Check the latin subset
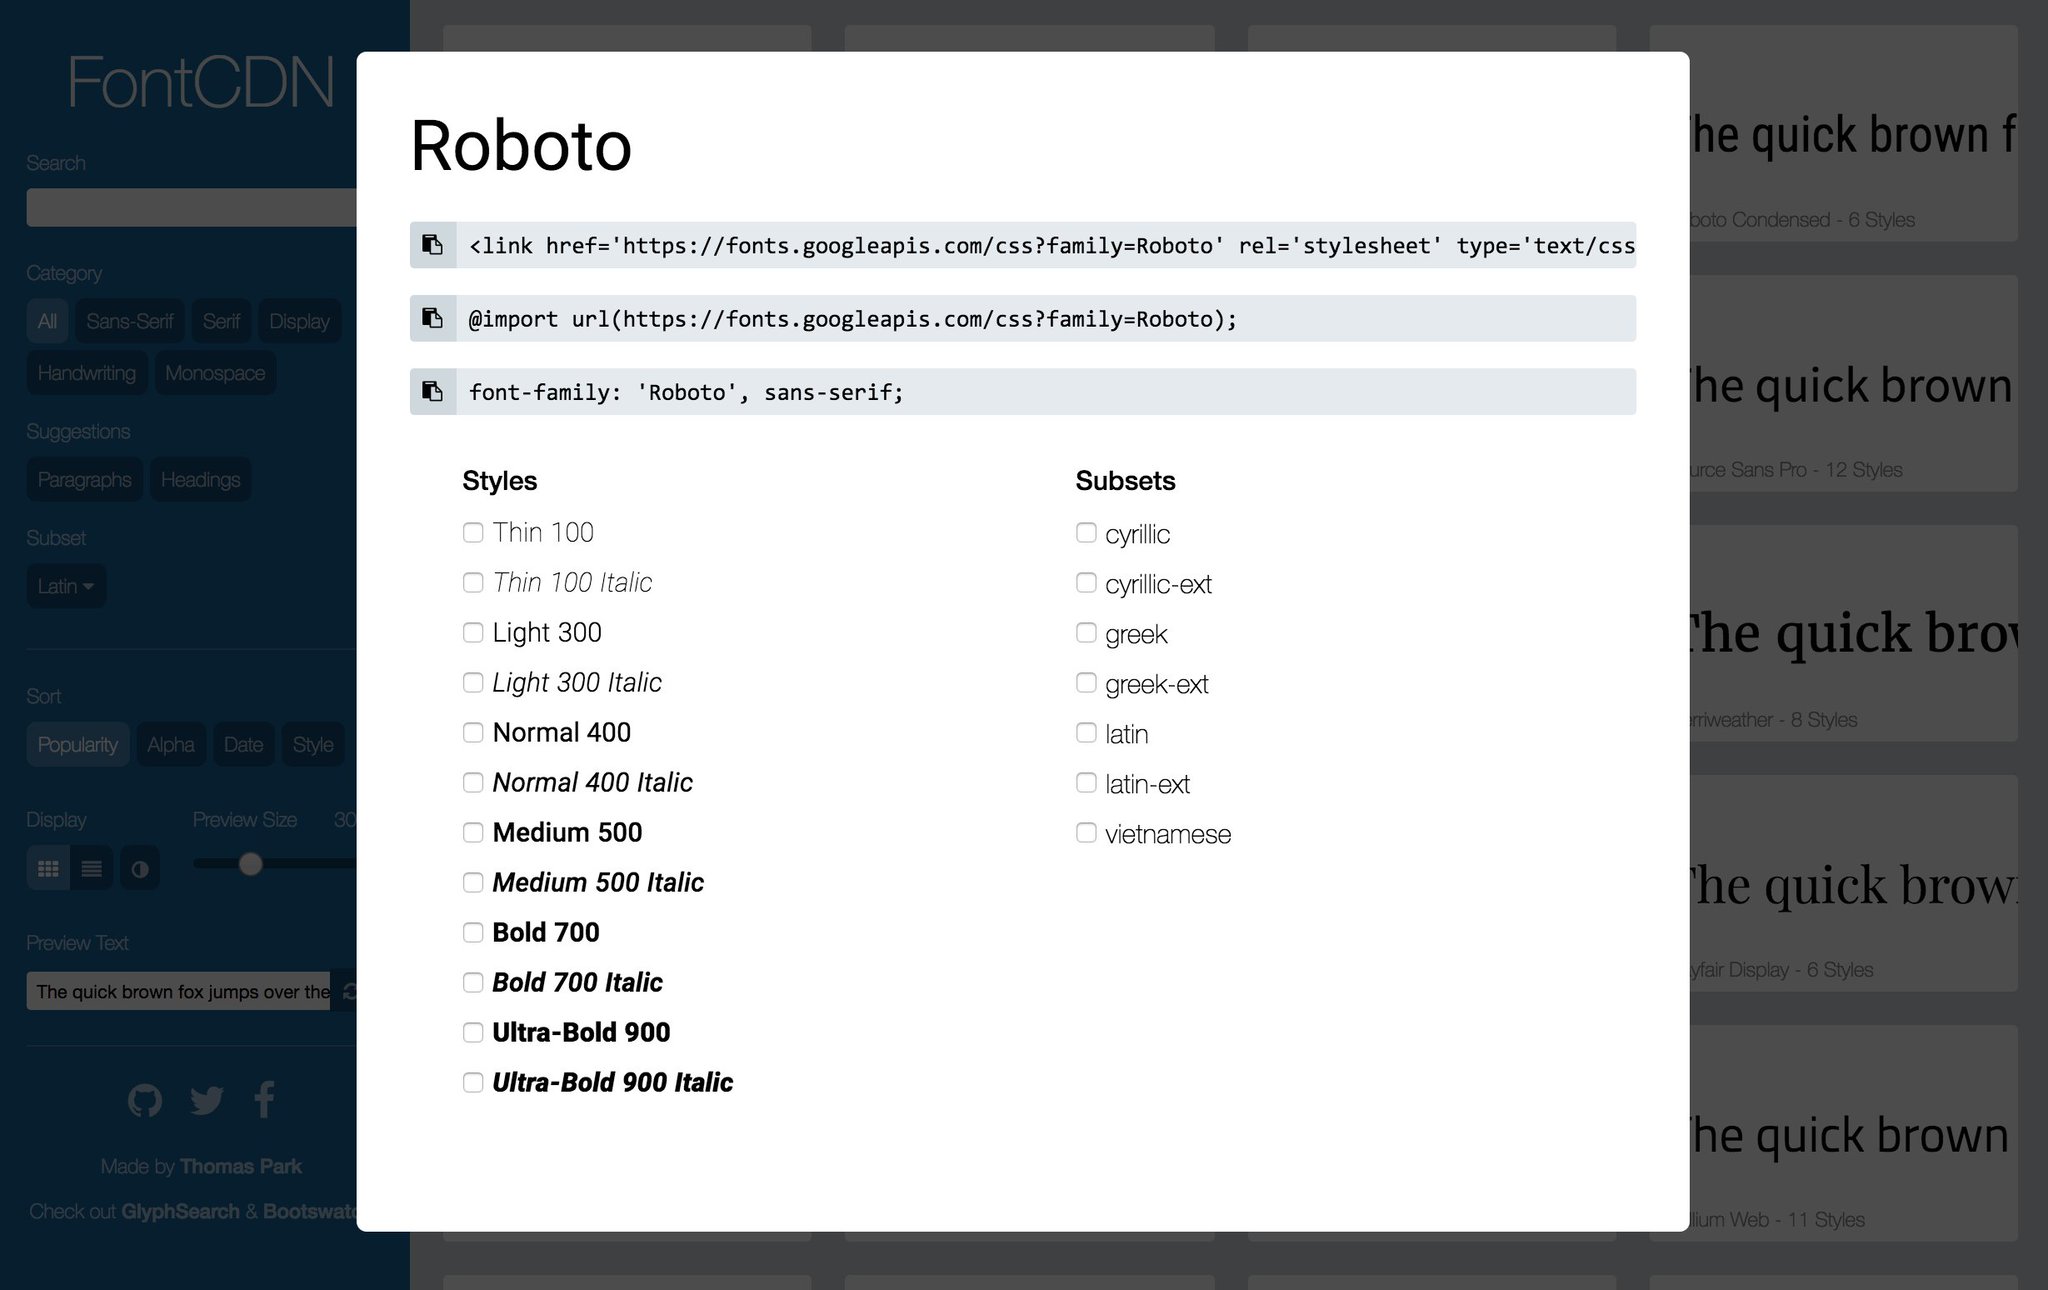This screenshot has width=2048, height=1290. tap(1086, 732)
